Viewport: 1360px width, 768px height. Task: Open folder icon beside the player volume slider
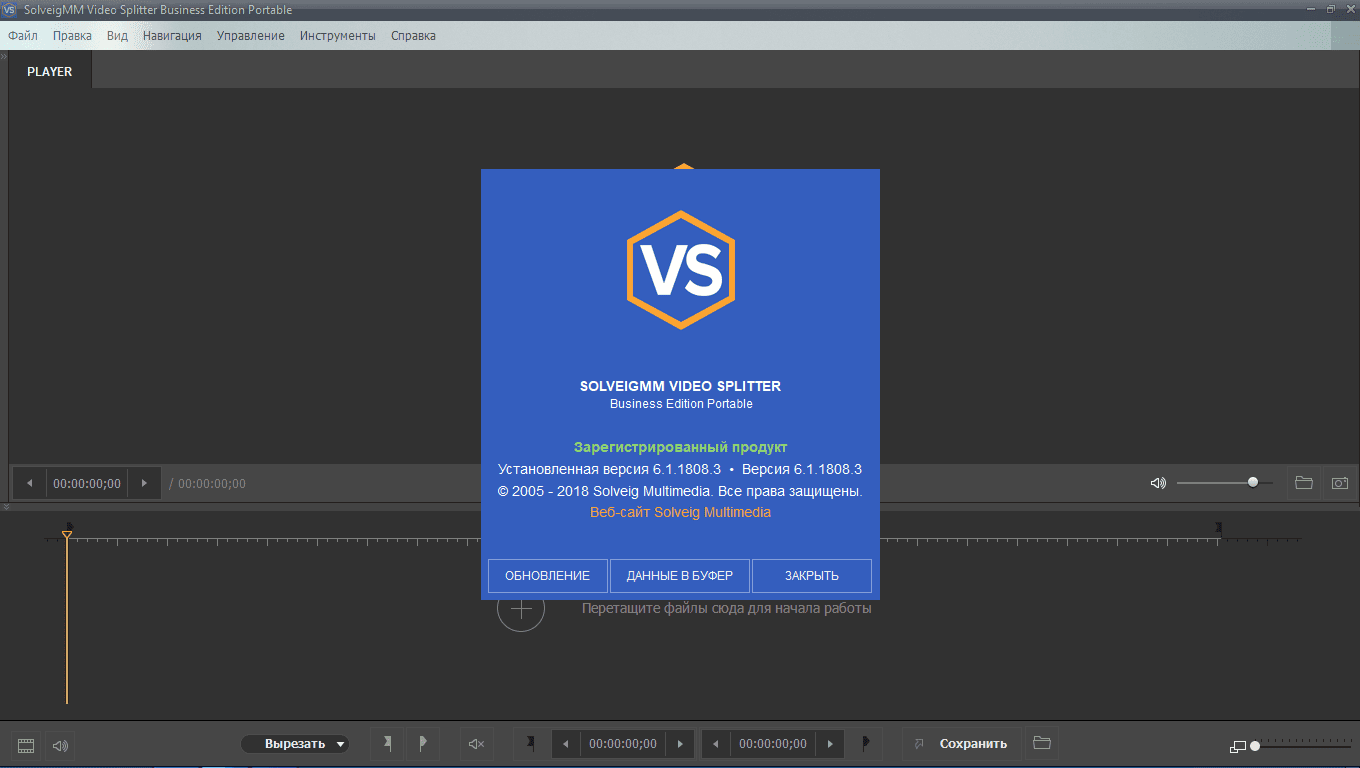point(1303,483)
